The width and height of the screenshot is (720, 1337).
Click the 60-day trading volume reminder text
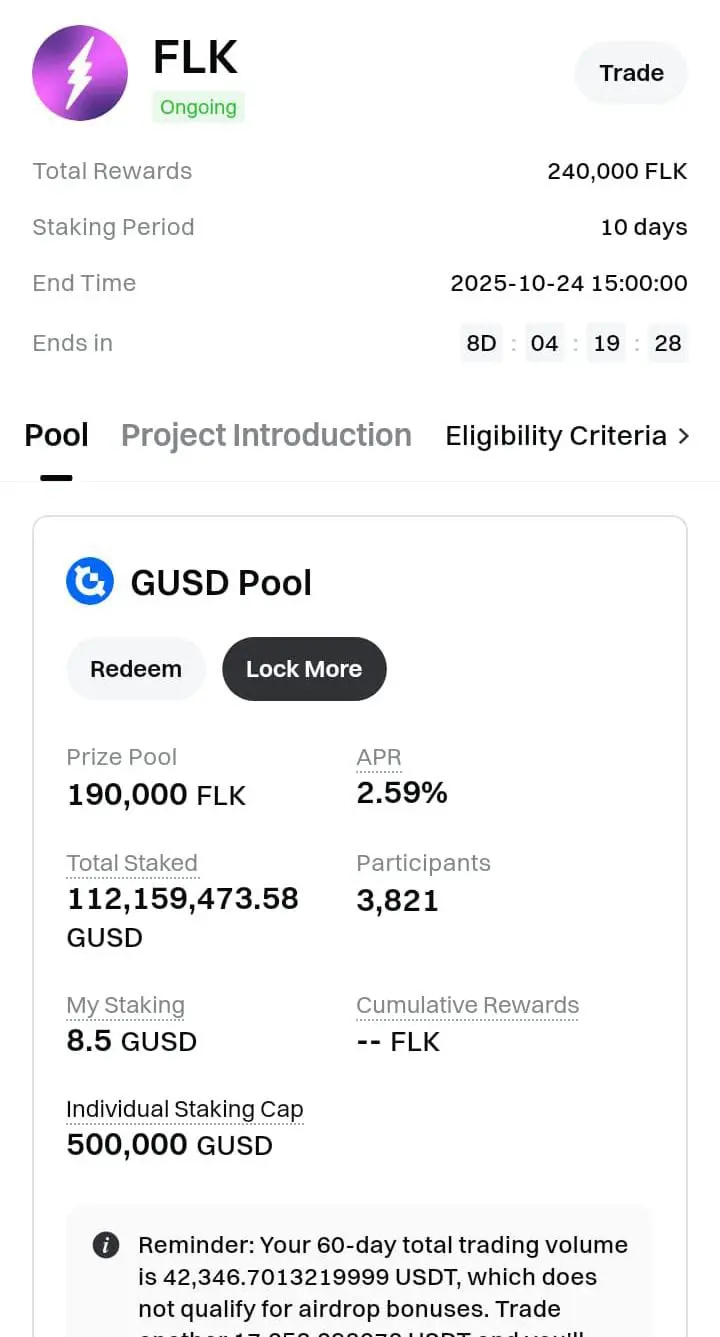(383, 1277)
